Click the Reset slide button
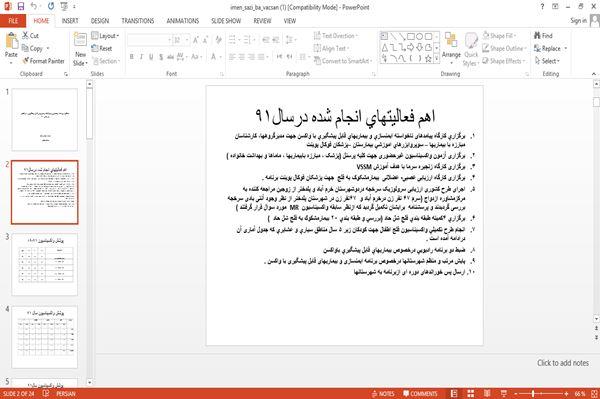600x399 pixels. [102, 48]
